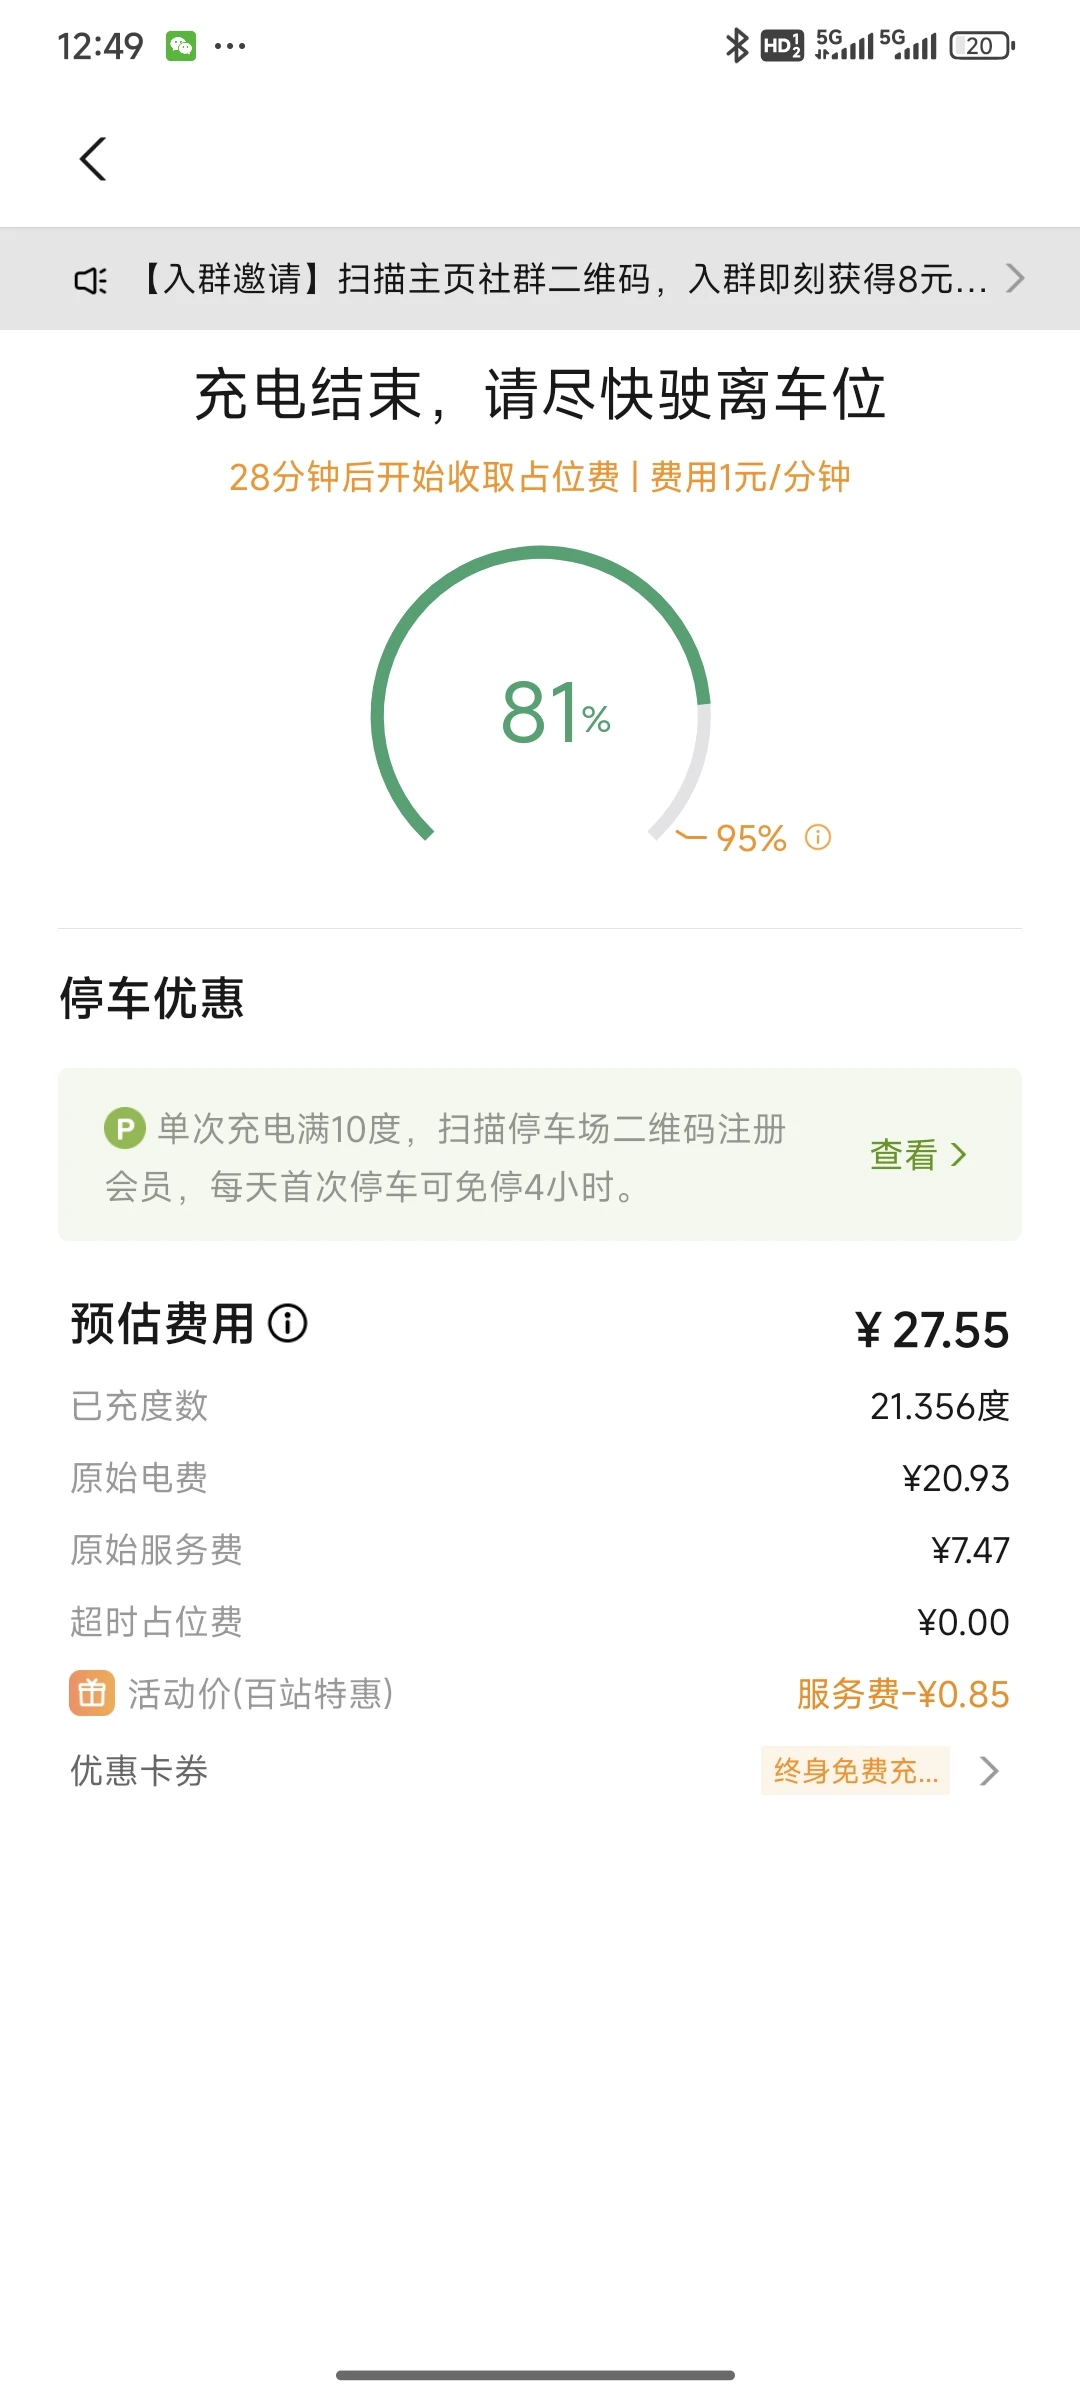Tap the 终身免费充 coupon tag
1080x2400 pixels.
855,1771
